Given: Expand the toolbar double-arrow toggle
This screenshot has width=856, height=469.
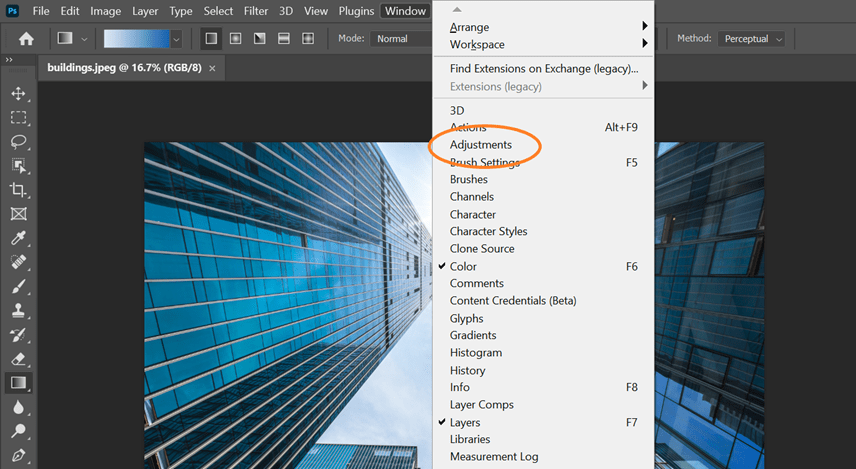Looking at the screenshot, I should (x=9, y=60).
